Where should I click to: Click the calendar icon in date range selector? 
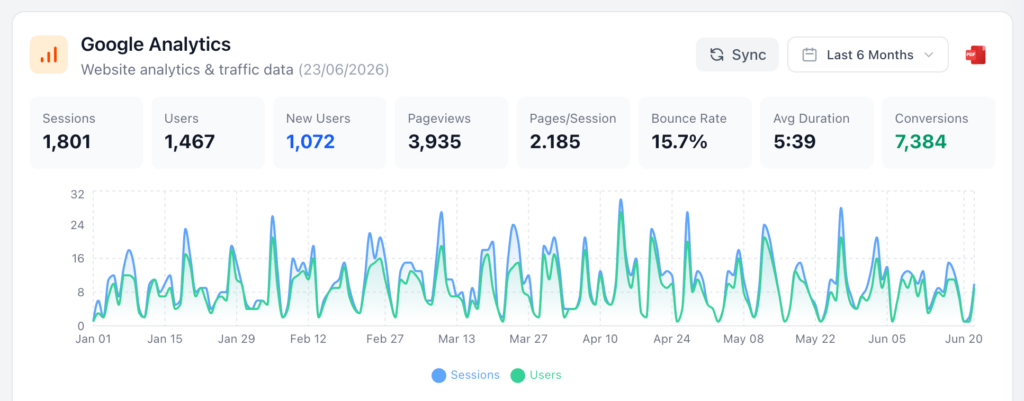point(810,55)
